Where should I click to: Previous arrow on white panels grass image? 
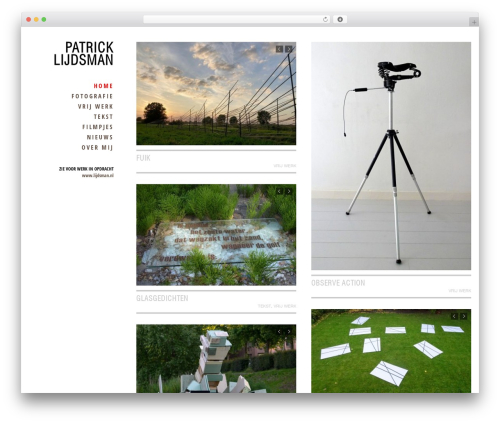[454, 316]
